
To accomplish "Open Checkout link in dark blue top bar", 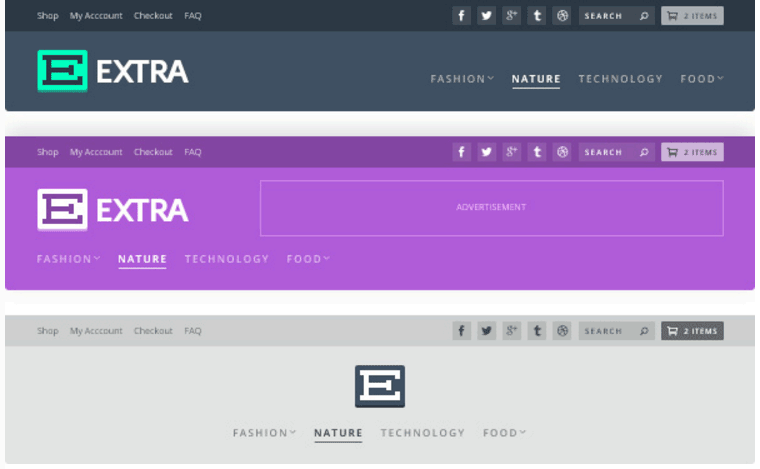I will pos(153,16).
